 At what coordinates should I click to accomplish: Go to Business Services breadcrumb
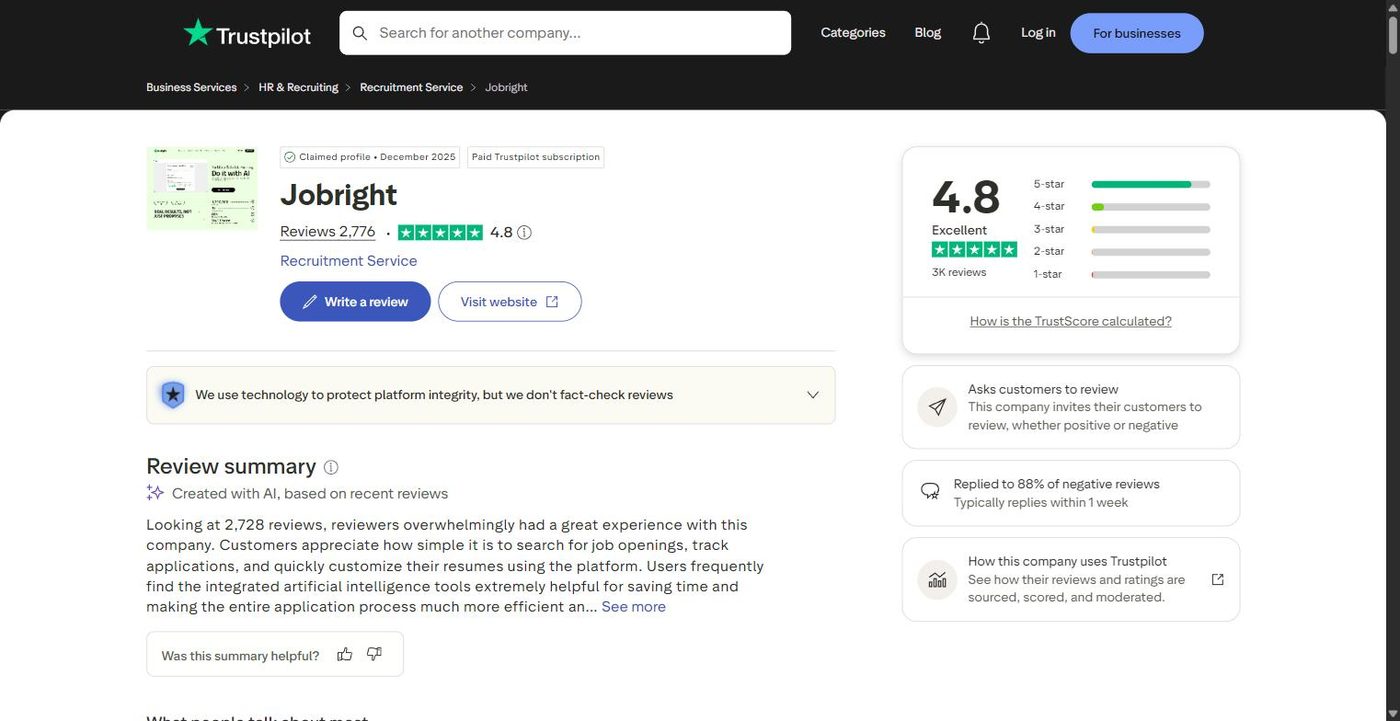(x=191, y=87)
